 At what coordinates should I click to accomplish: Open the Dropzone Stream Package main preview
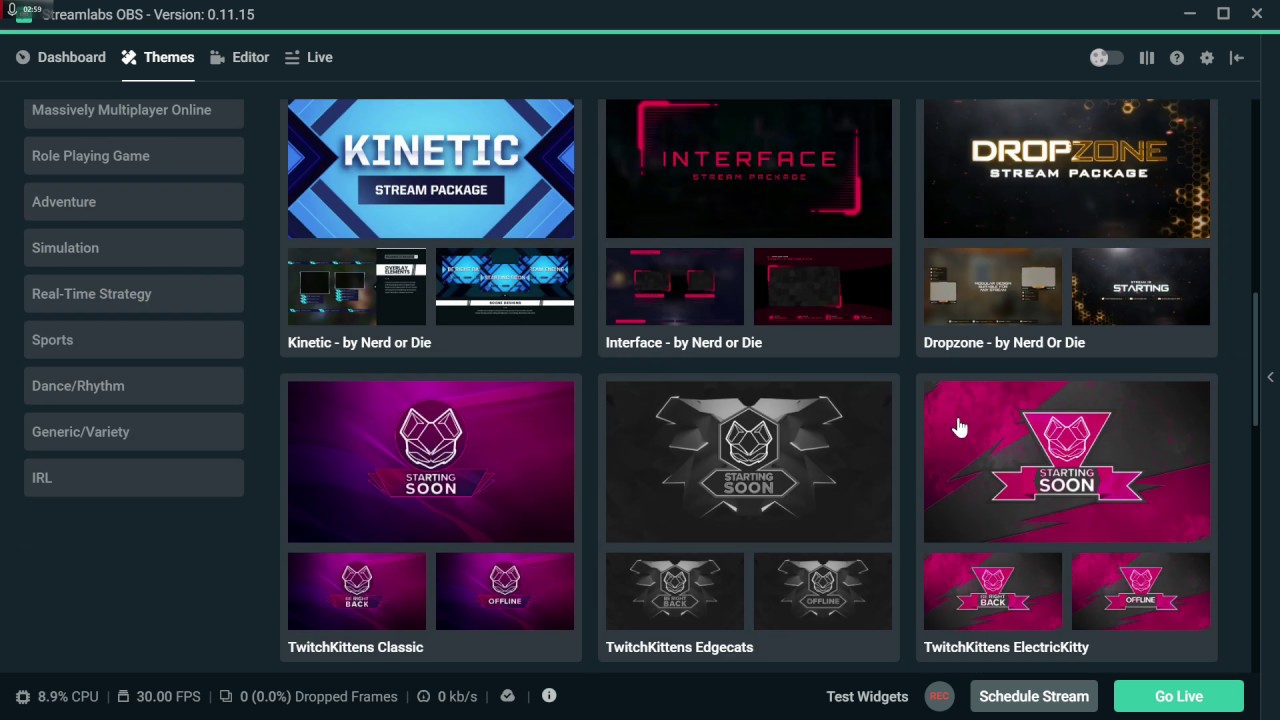click(1067, 168)
